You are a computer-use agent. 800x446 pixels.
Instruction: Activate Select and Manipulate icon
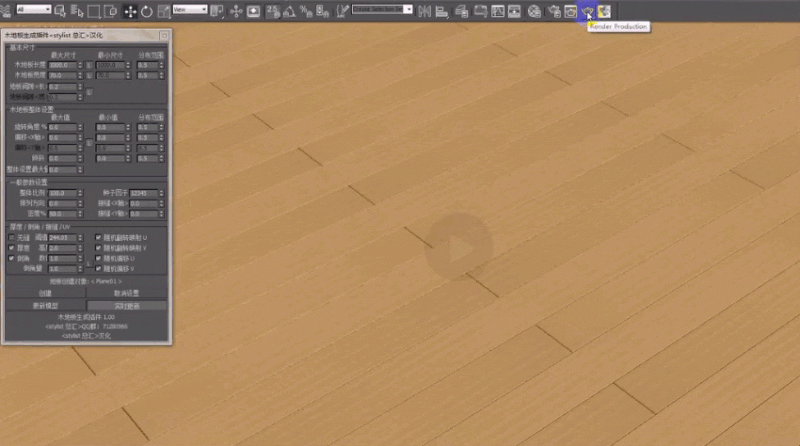point(236,11)
